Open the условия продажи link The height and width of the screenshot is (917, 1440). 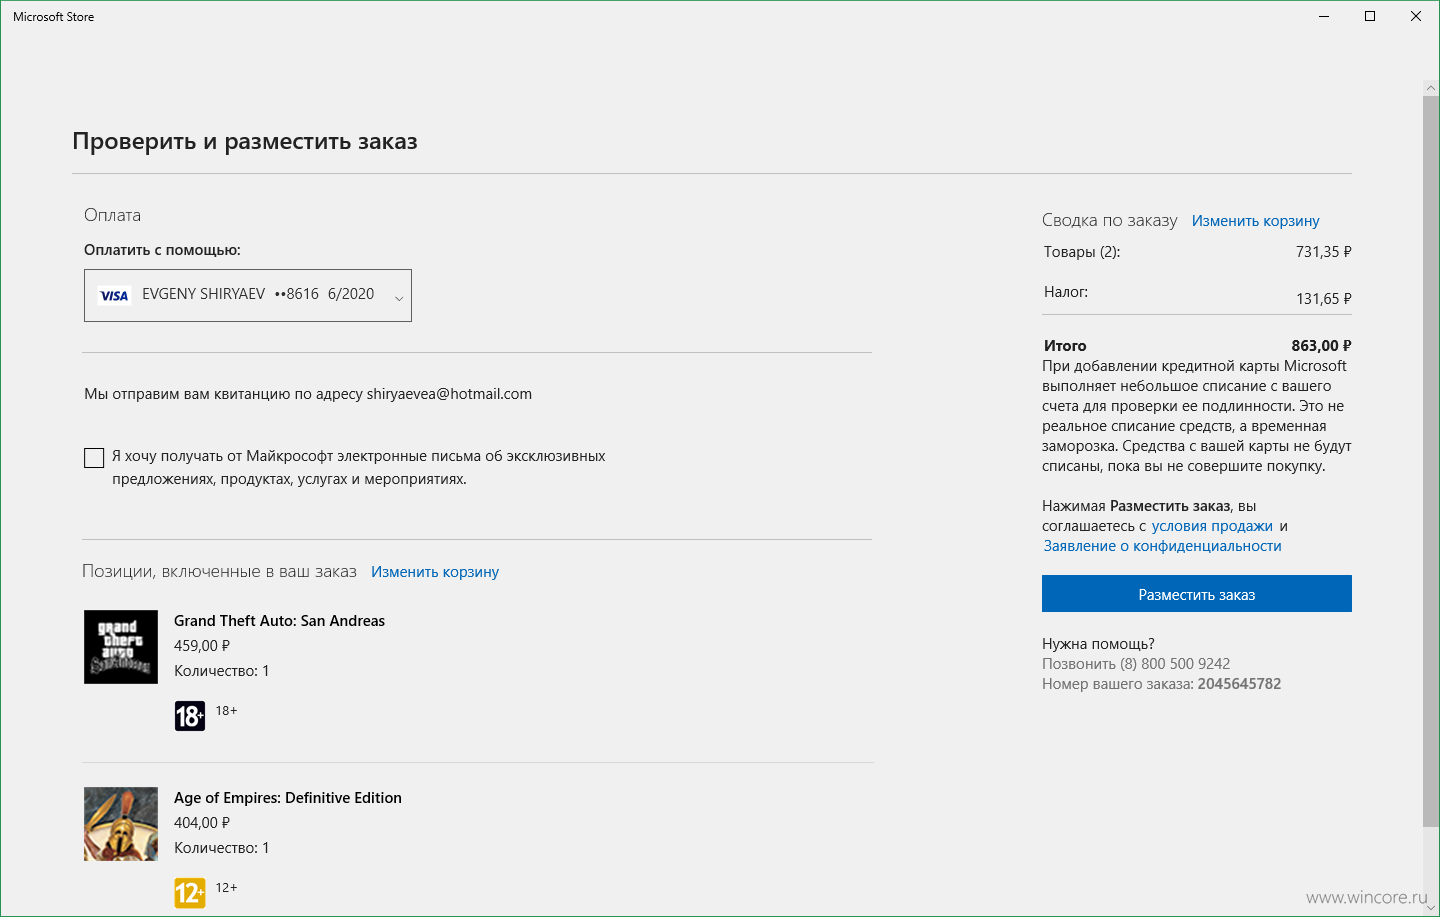click(x=1212, y=526)
